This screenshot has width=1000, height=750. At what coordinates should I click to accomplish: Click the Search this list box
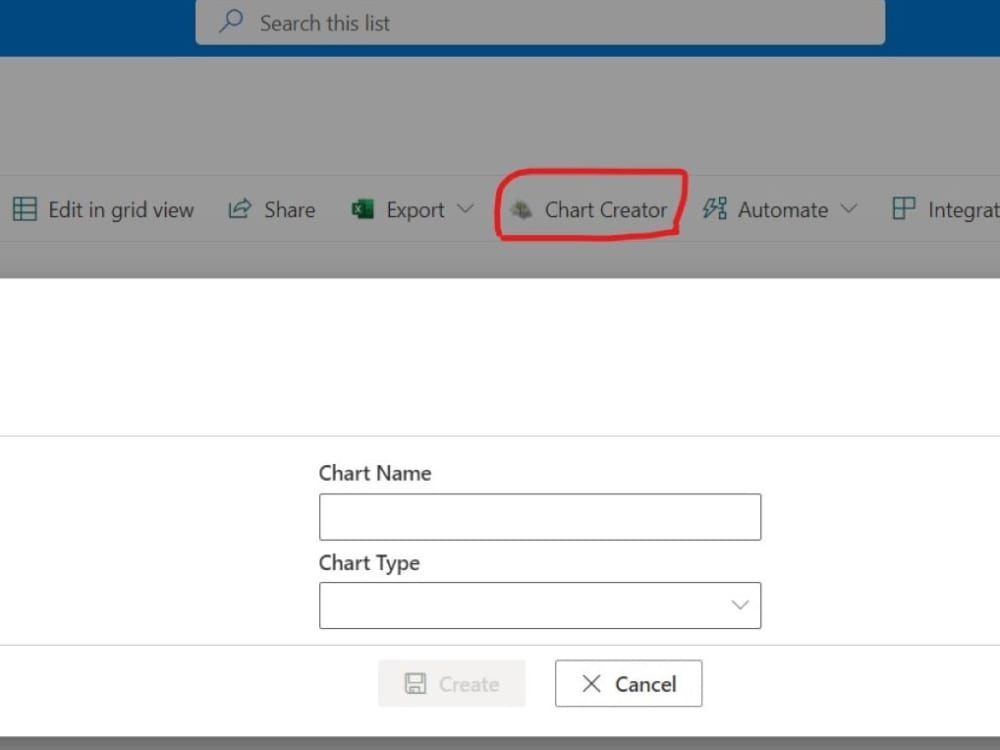(540, 22)
